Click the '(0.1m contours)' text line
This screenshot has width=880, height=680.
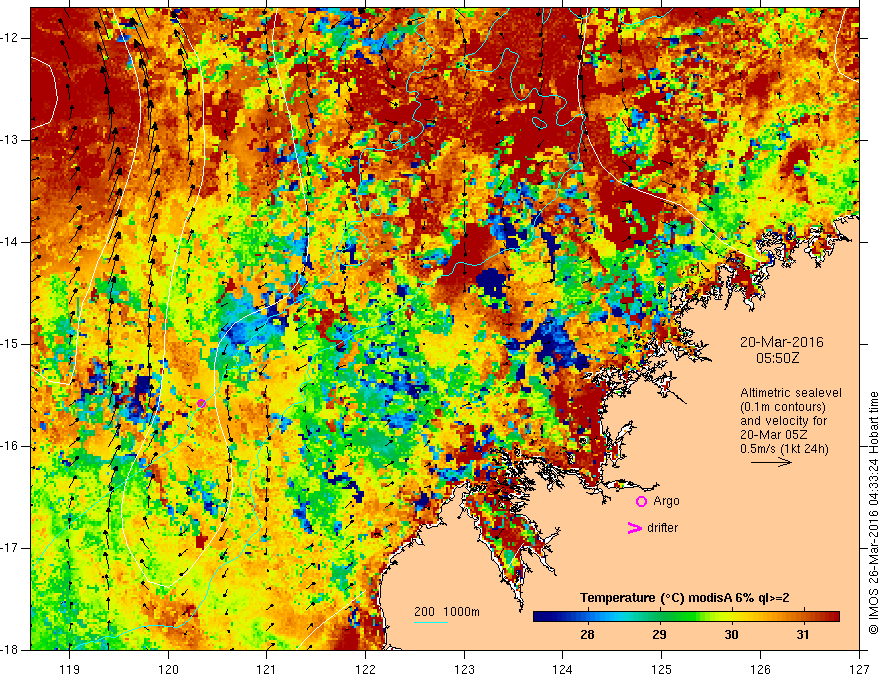[x=783, y=407]
